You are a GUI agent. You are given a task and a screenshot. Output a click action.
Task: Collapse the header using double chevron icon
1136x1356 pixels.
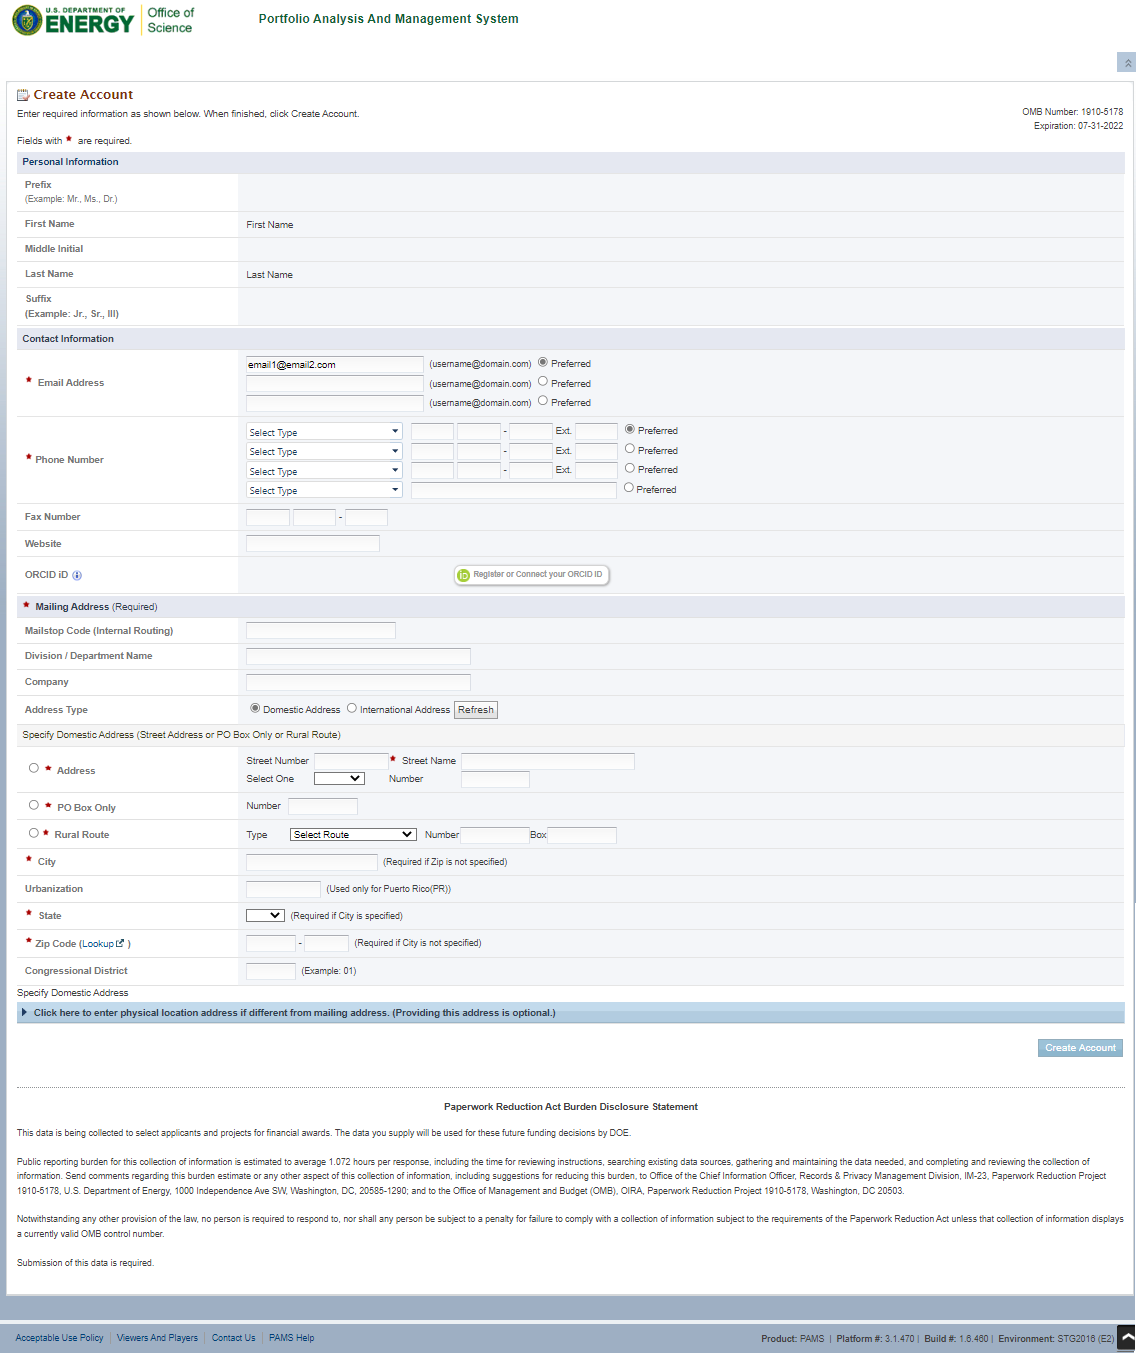1127,63
